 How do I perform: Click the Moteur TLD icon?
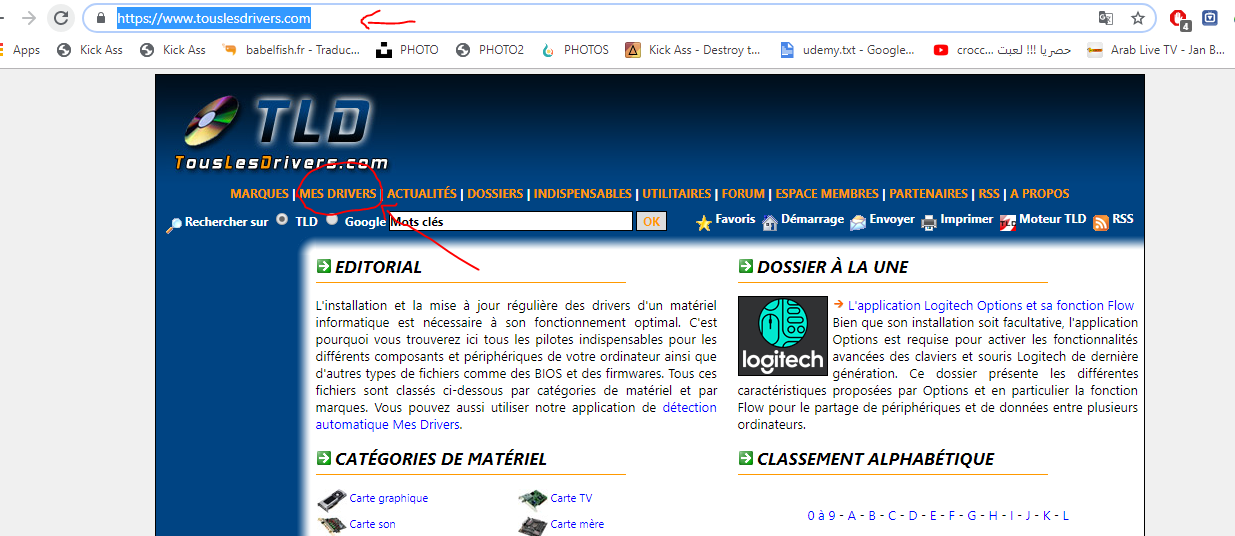pyautogui.click(x=1009, y=223)
